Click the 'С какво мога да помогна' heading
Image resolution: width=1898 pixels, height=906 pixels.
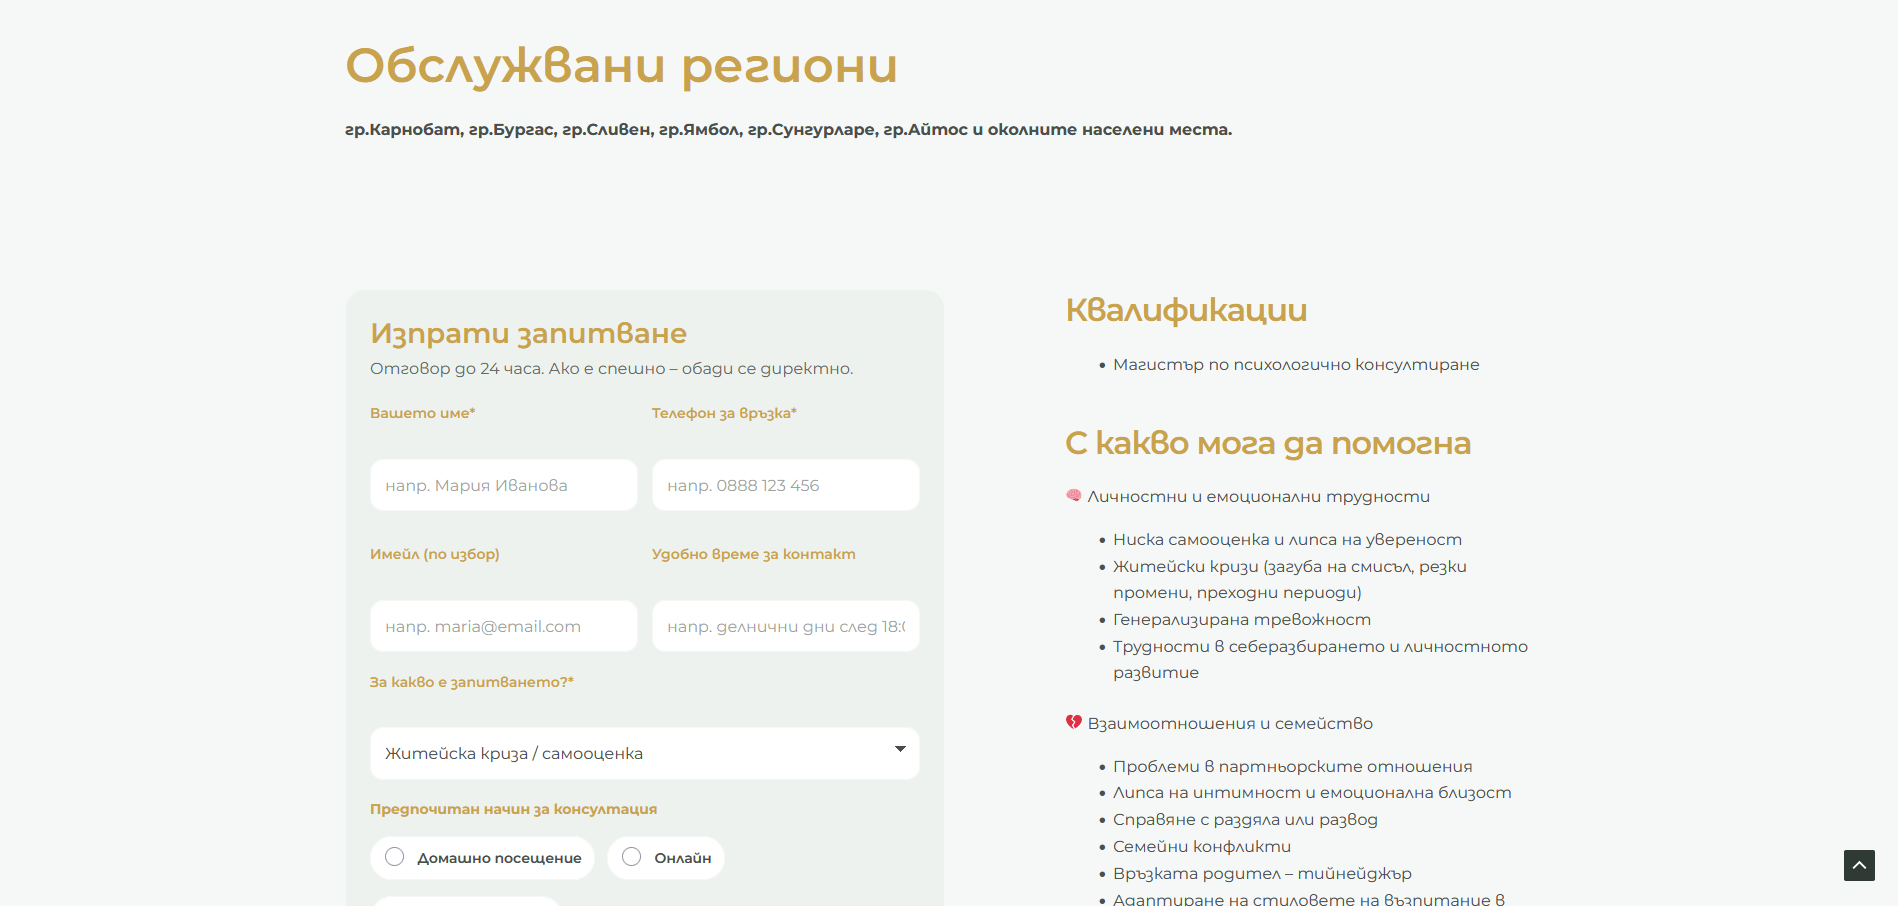[1267, 443]
